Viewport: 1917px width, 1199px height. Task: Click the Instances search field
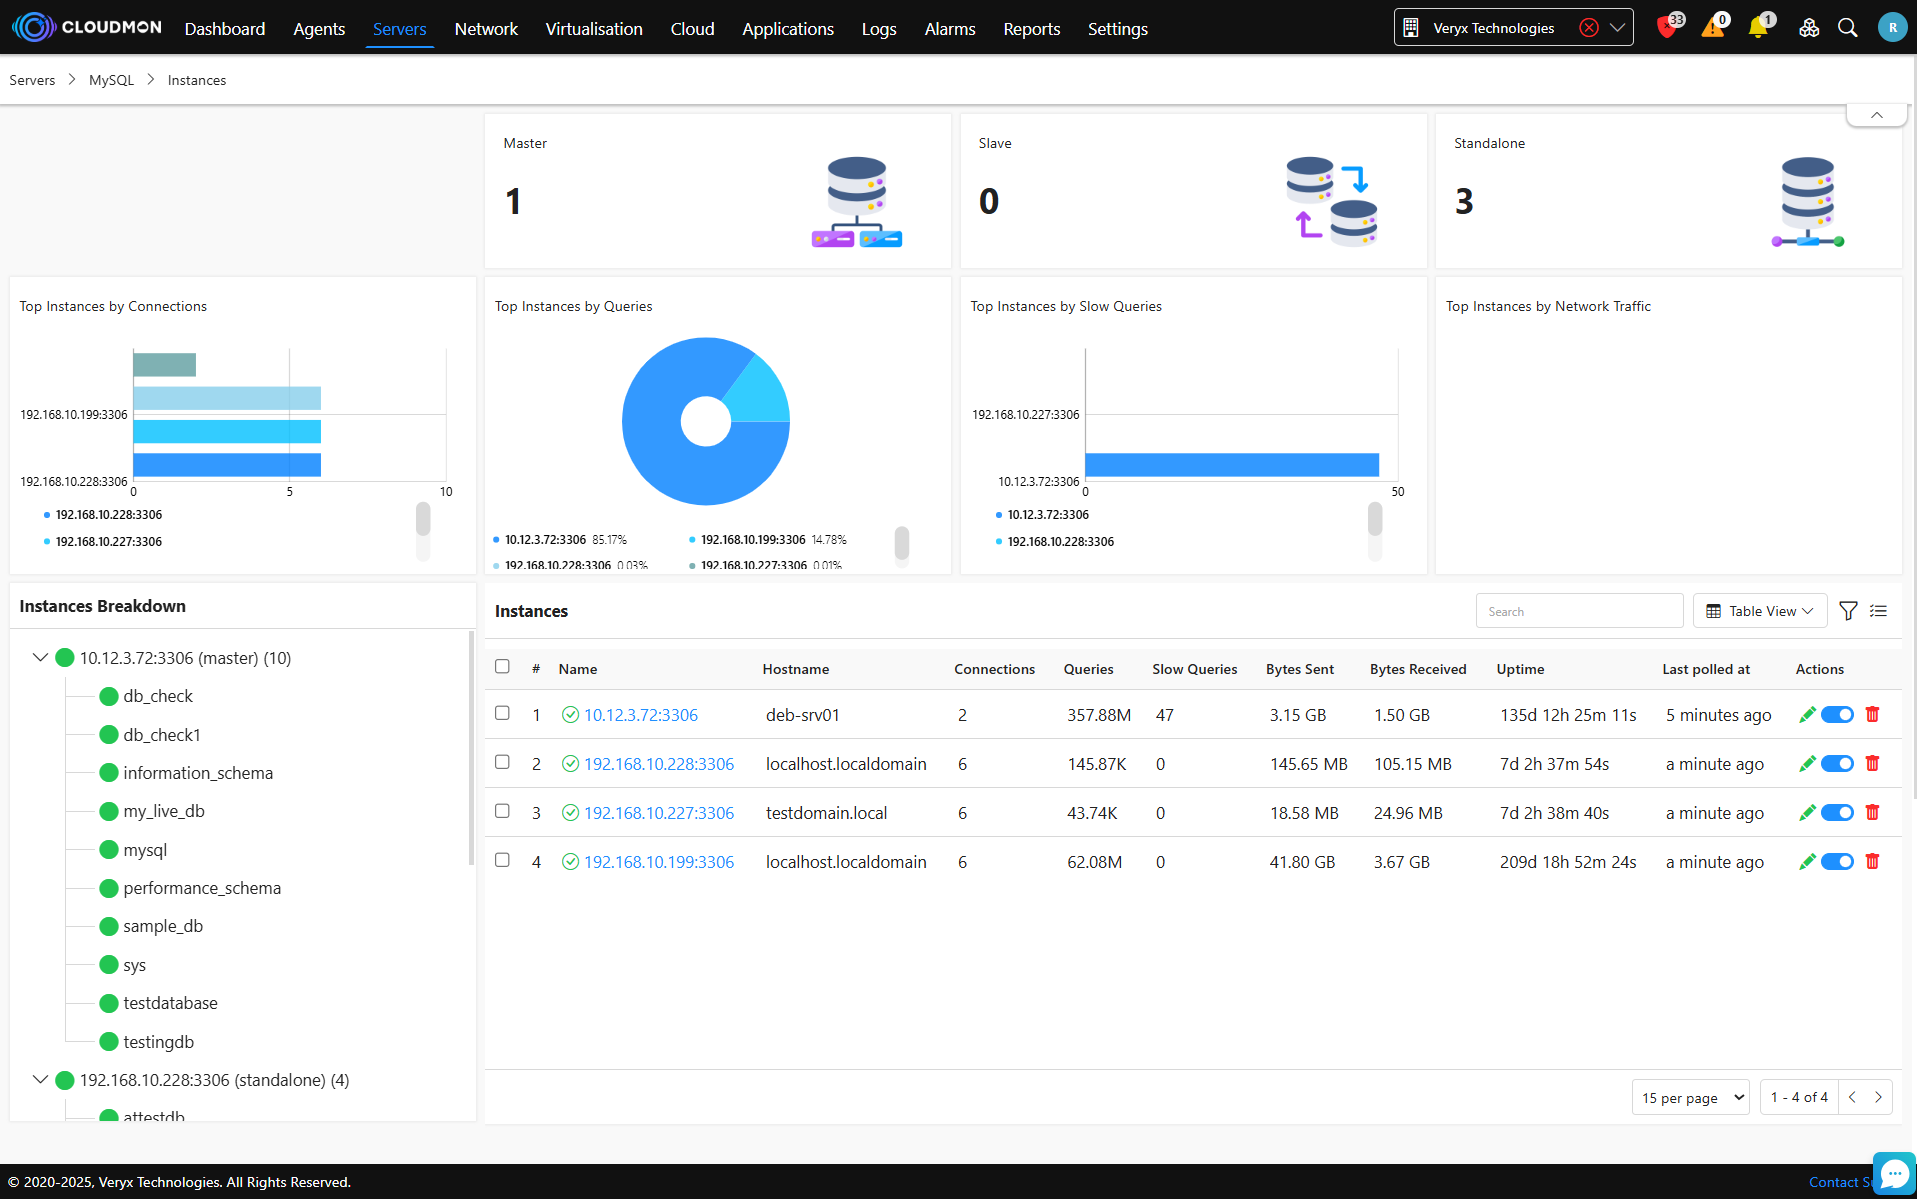point(1579,611)
